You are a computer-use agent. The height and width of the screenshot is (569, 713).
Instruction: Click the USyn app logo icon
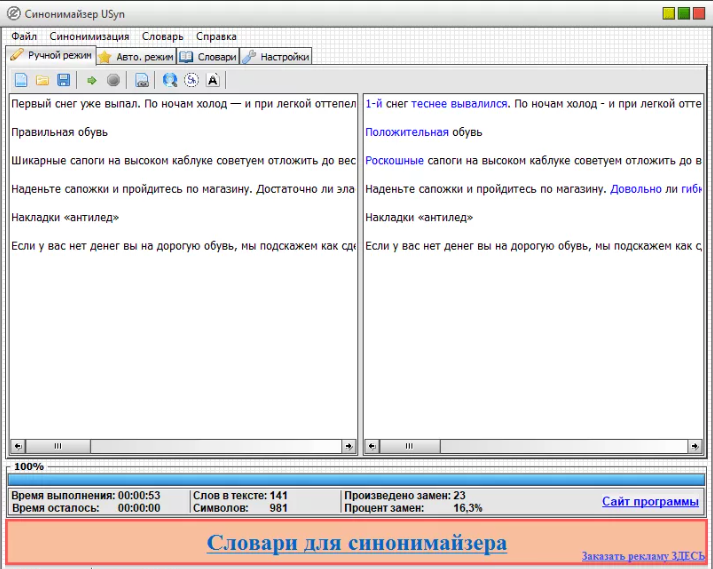click(14, 14)
